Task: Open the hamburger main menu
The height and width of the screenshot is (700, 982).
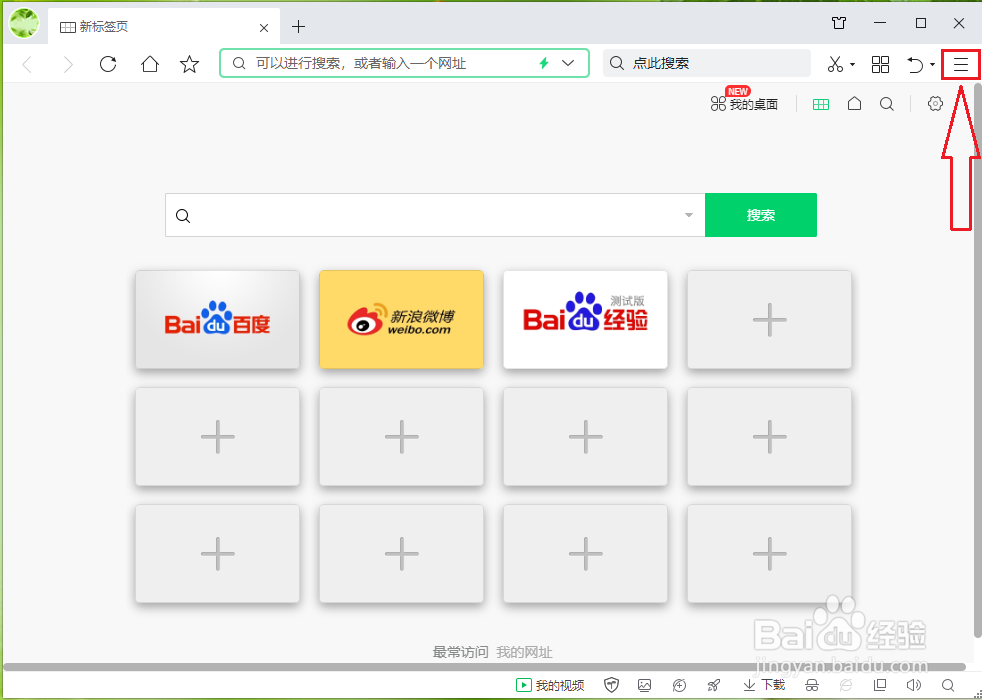Action: click(x=959, y=64)
